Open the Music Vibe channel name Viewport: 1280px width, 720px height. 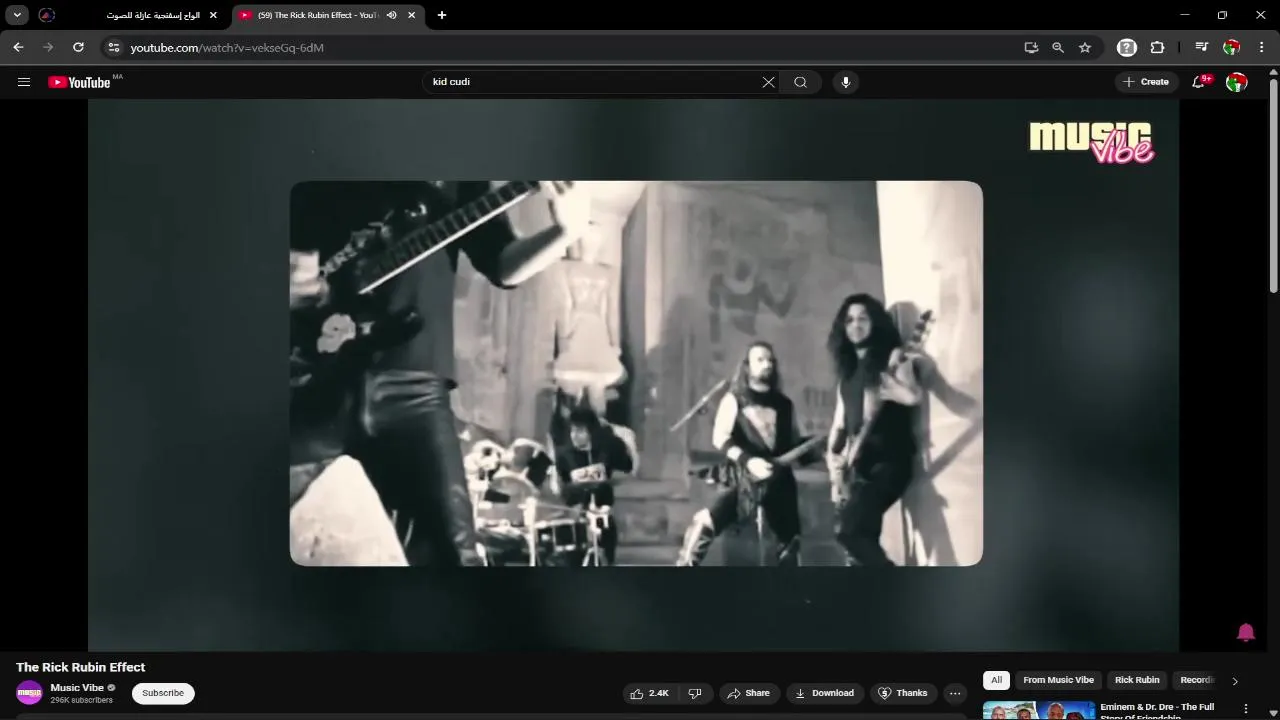click(x=77, y=688)
